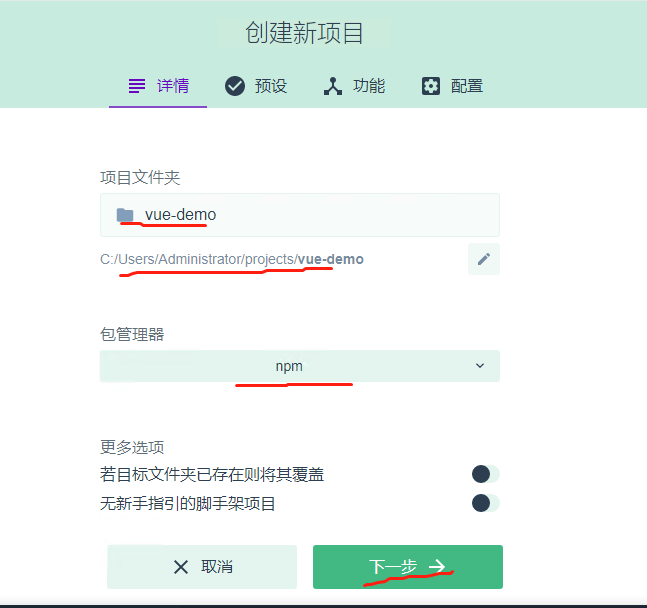The height and width of the screenshot is (608, 647).
Task: Open the 详情 tab
Action: (x=158, y=86)
